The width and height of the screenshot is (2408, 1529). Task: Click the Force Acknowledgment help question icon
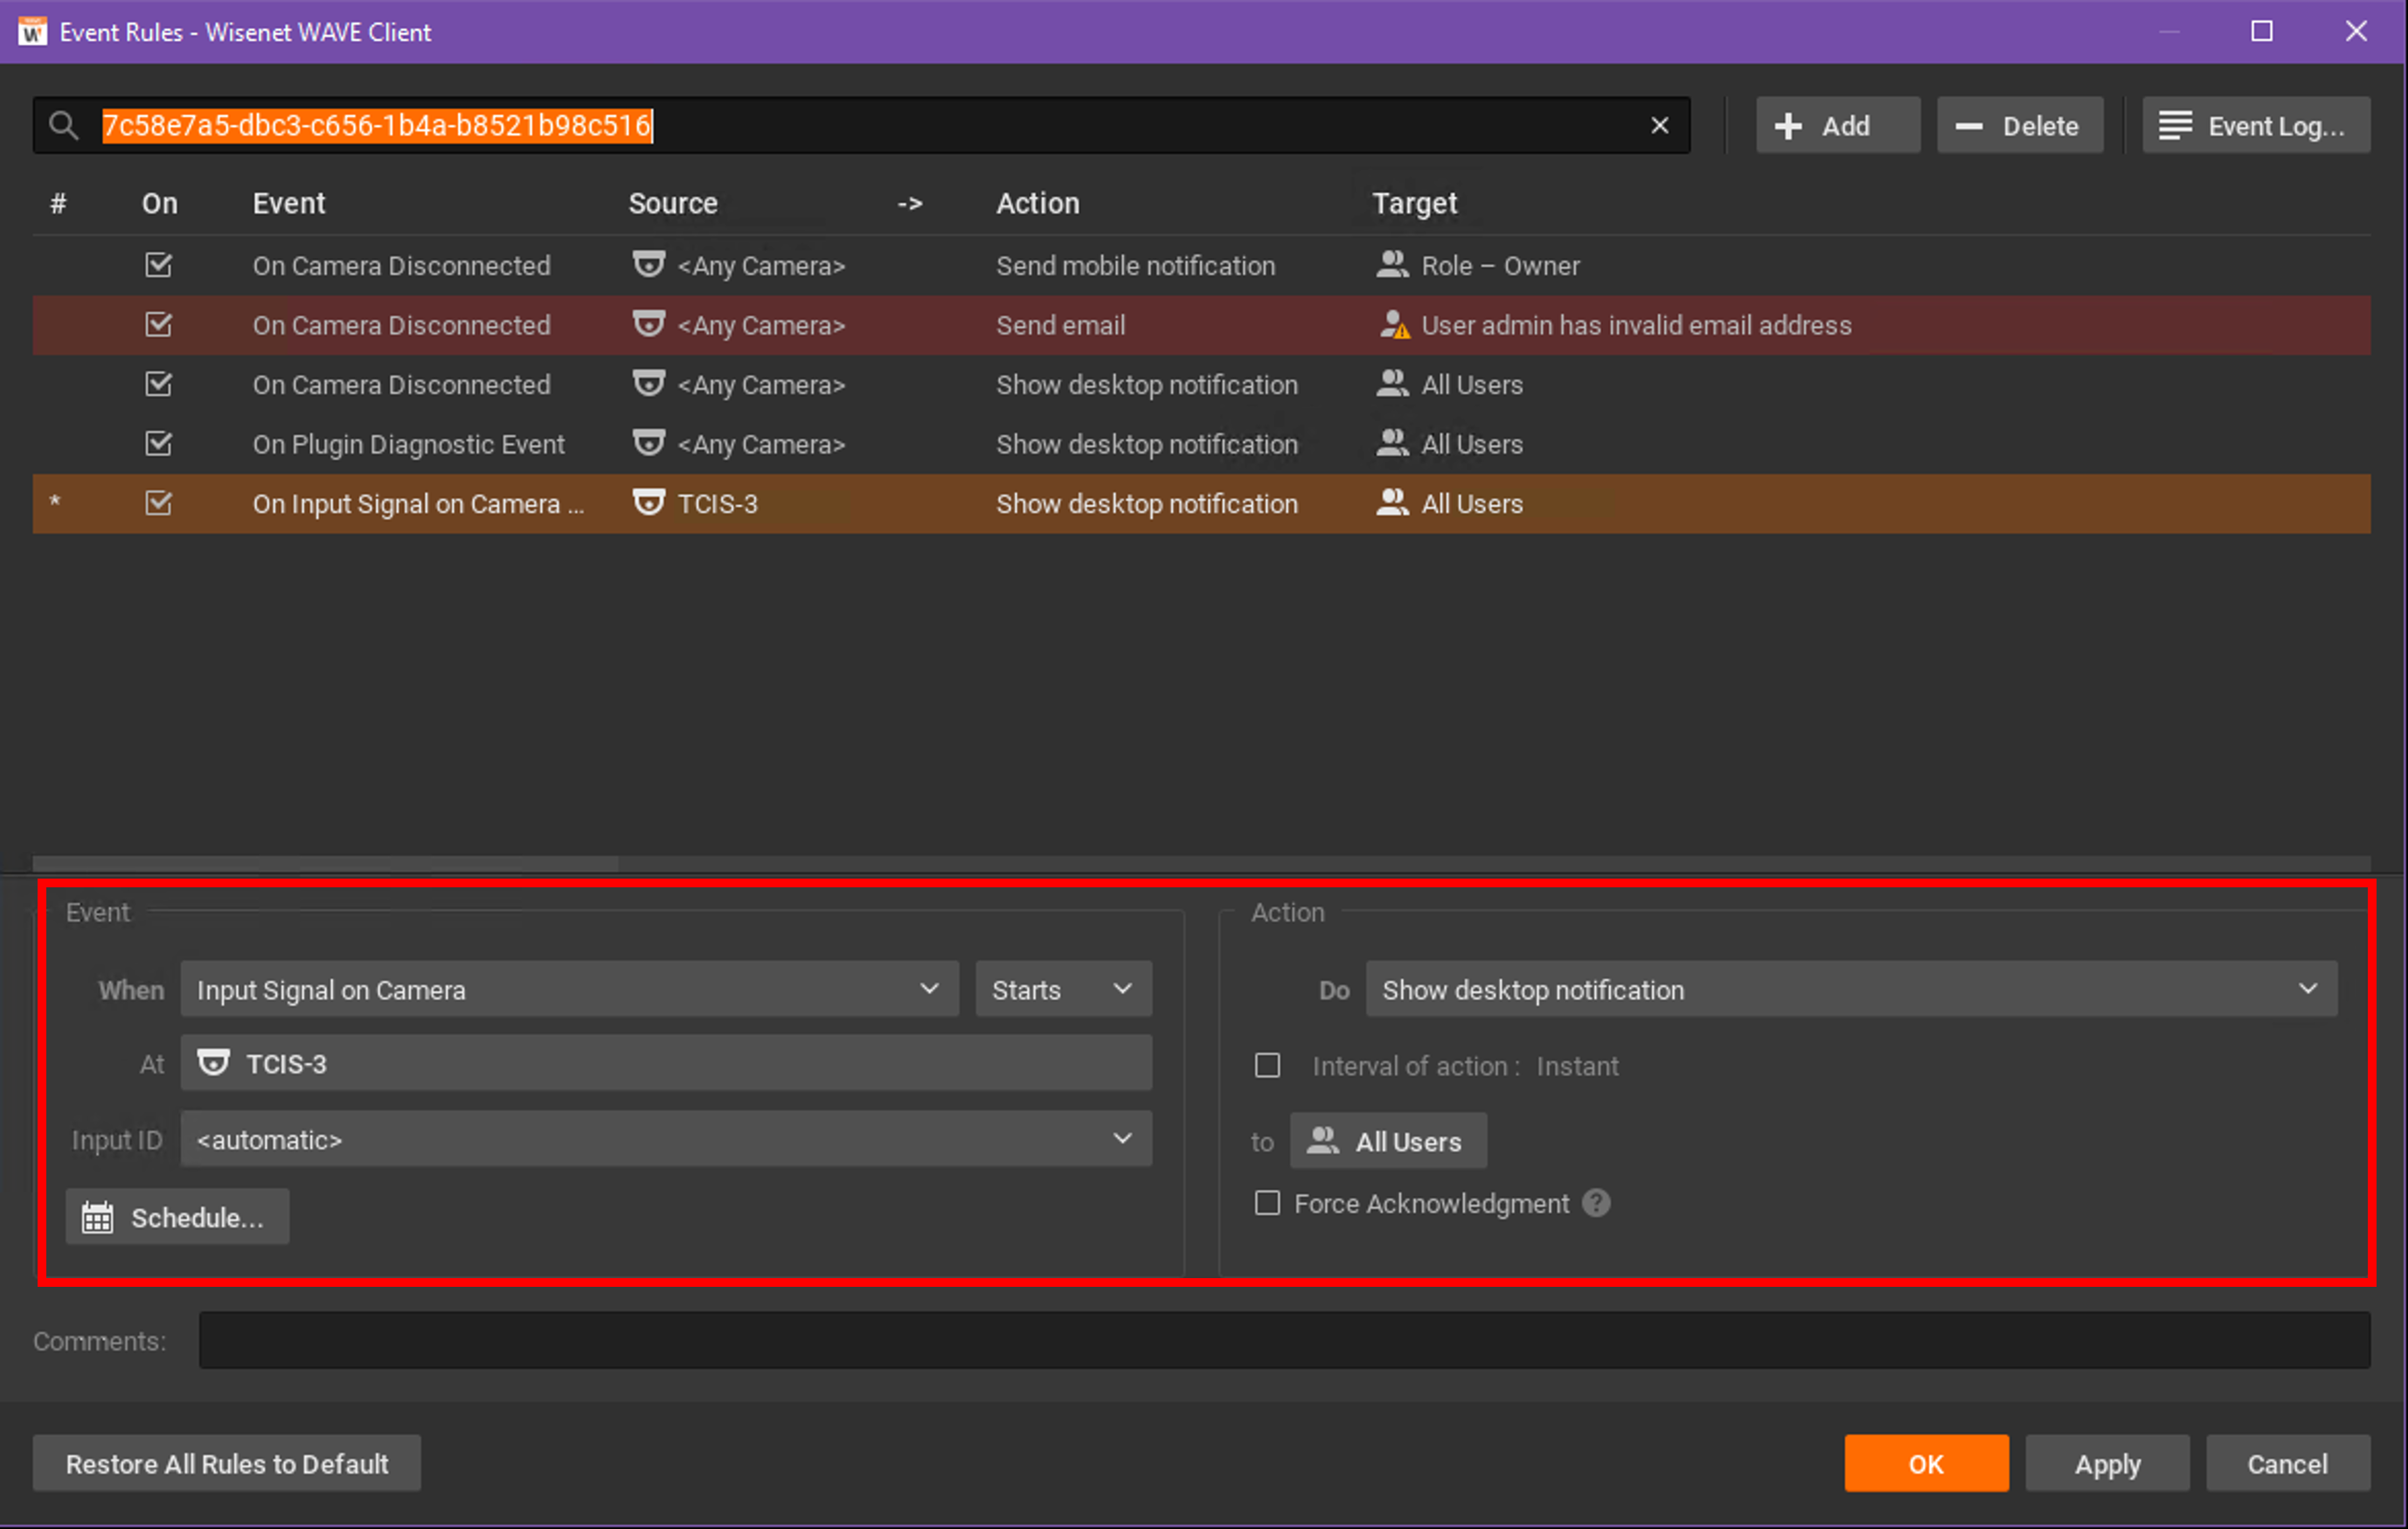click(1596, 1203)
